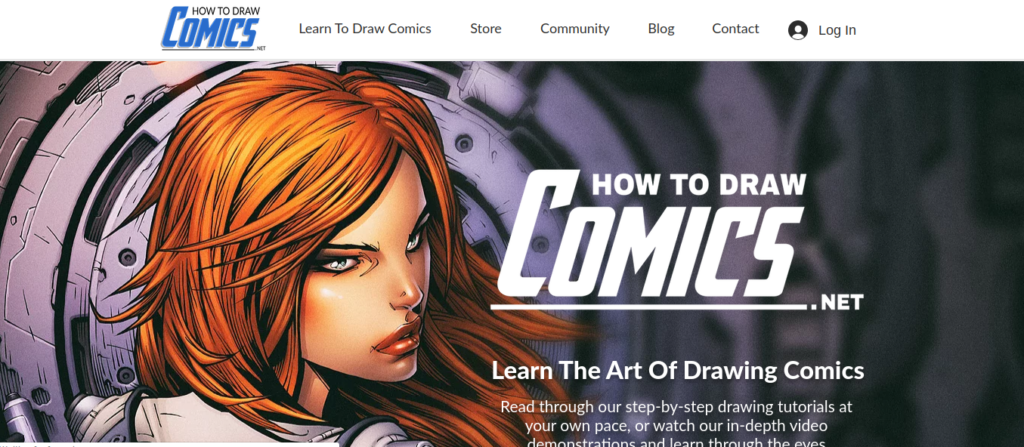Viewport: 1024px width, 447px height.
Task: Visit the Blog section
Action: pyautogui.click(x=661, y=29)
